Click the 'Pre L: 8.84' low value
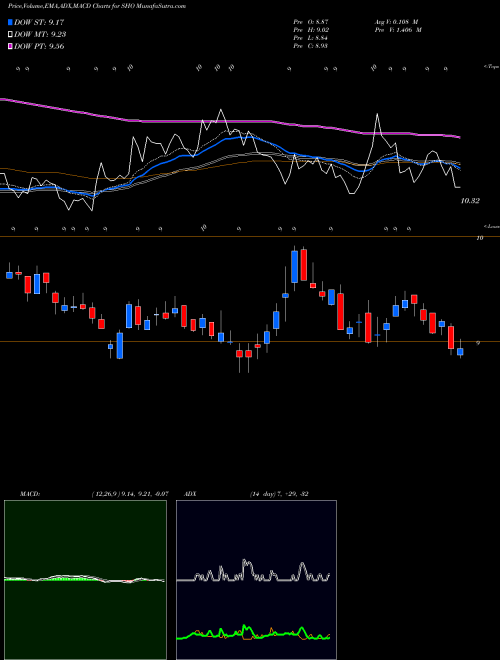500x660 pixels. [x=311, y=38]
